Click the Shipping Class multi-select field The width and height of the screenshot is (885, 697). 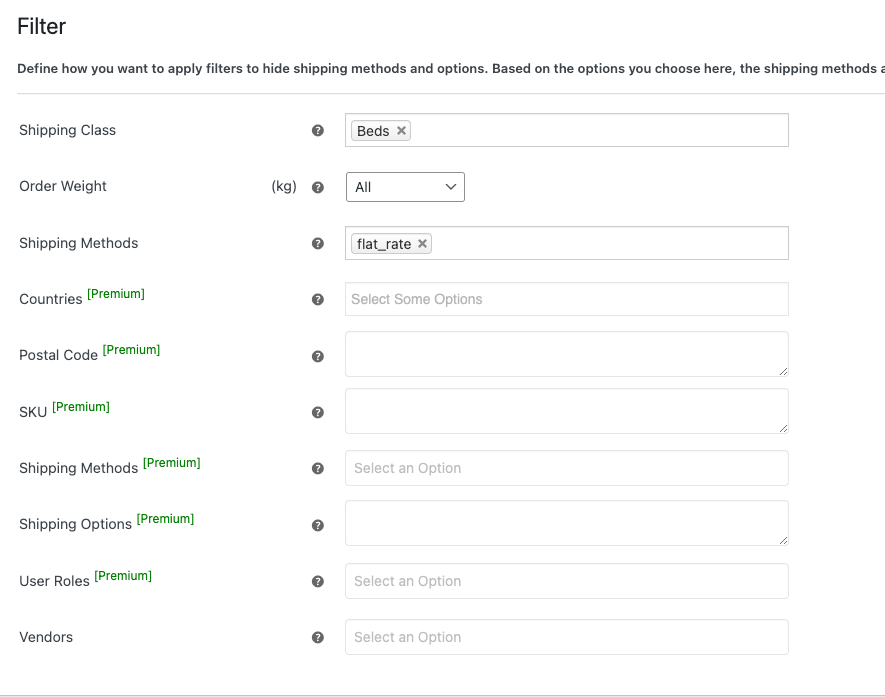pos(567,130)
